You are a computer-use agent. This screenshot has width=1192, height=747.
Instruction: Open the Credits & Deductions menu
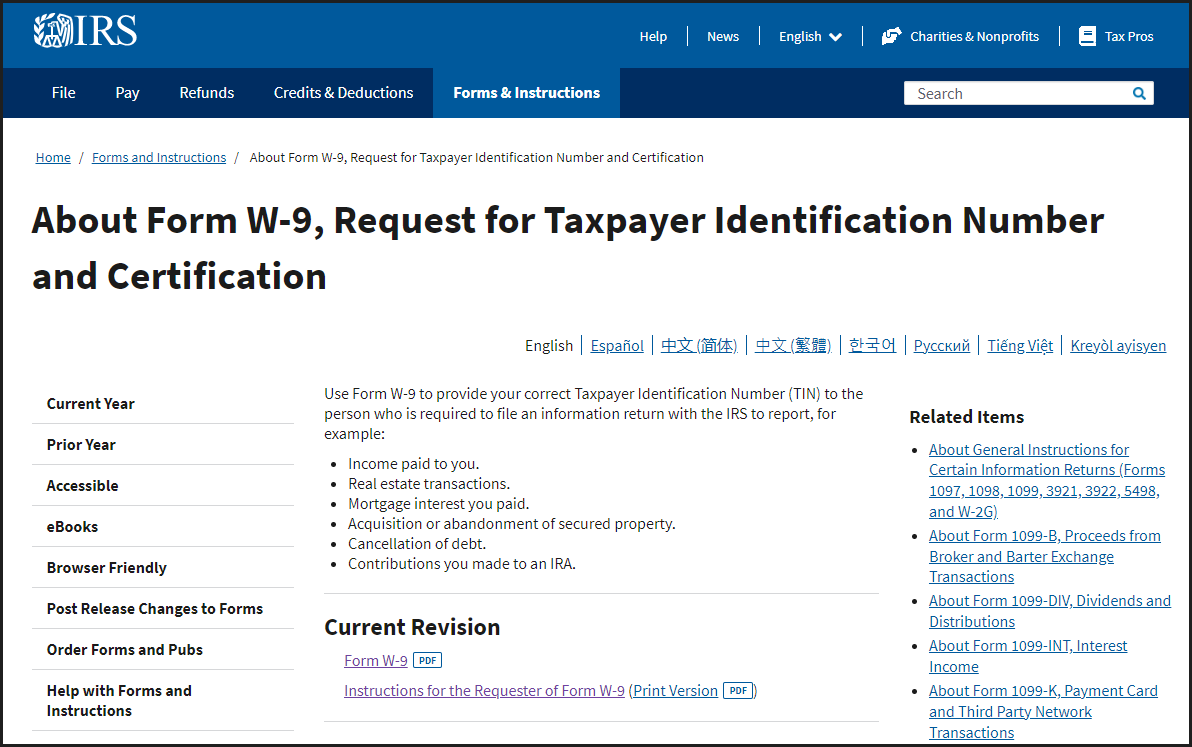[x=343, y=93]
